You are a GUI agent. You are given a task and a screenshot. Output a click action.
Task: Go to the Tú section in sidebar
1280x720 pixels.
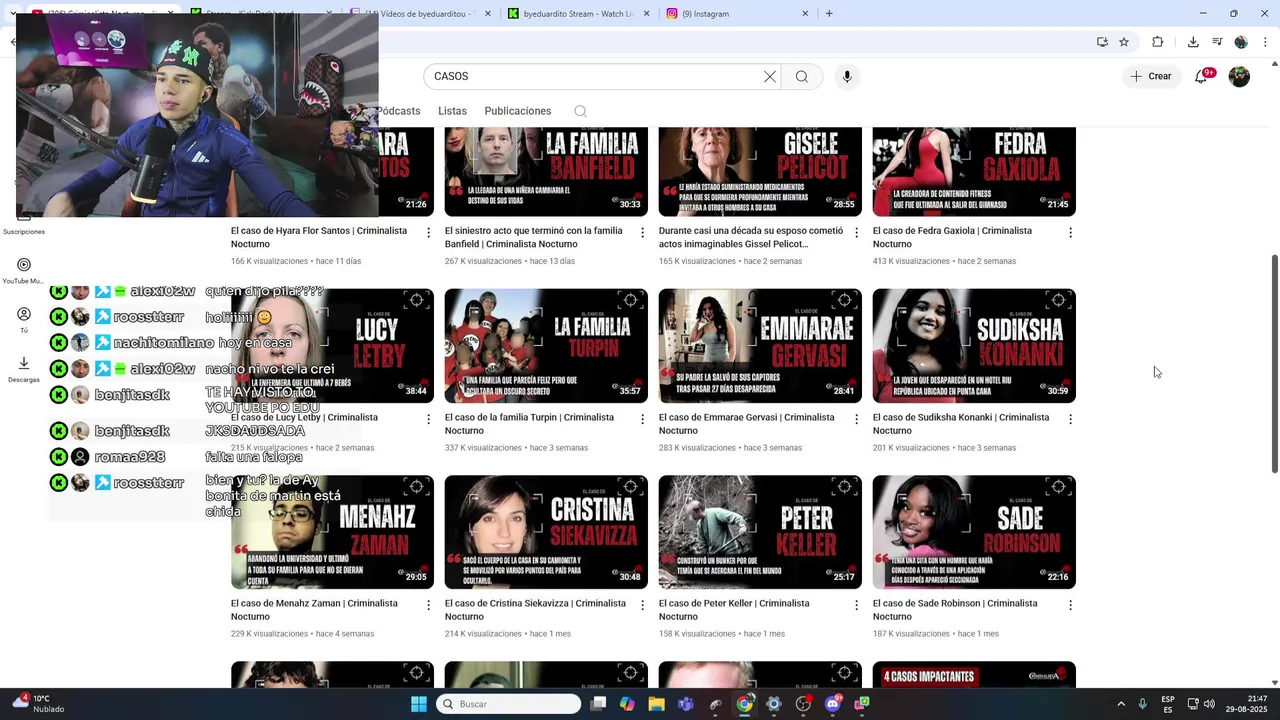[24, 320]
